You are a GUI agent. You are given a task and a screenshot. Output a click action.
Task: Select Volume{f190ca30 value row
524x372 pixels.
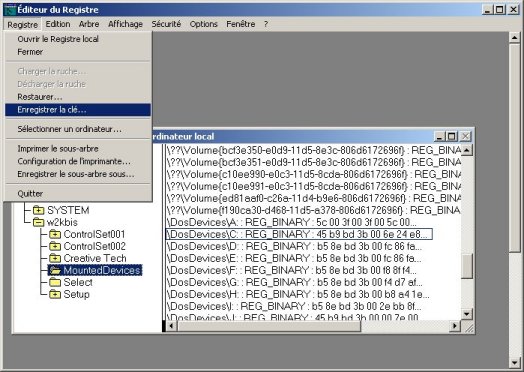click(314, 210)
